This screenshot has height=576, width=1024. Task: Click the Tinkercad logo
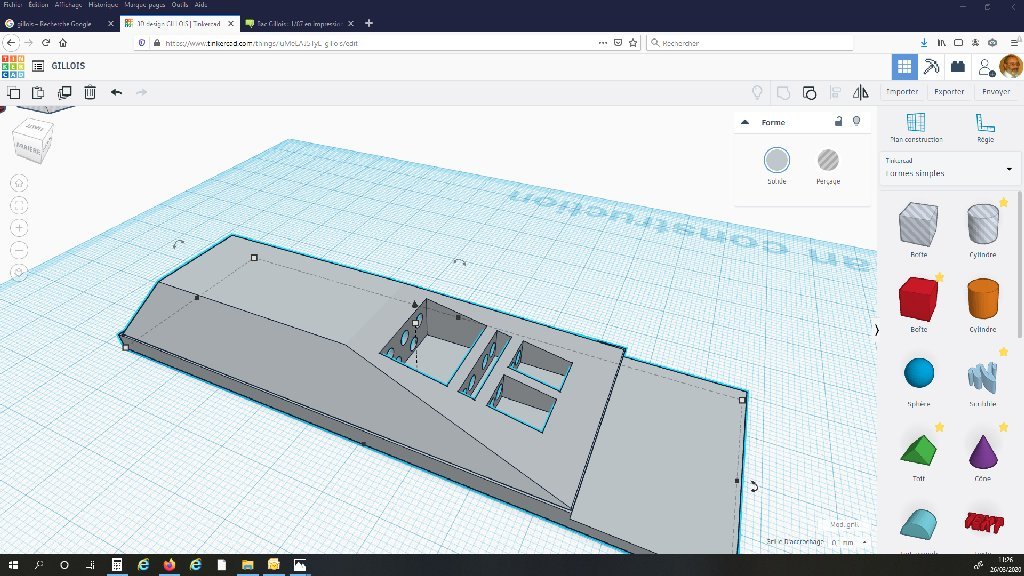pyautogui.click(x=12, y=66)
